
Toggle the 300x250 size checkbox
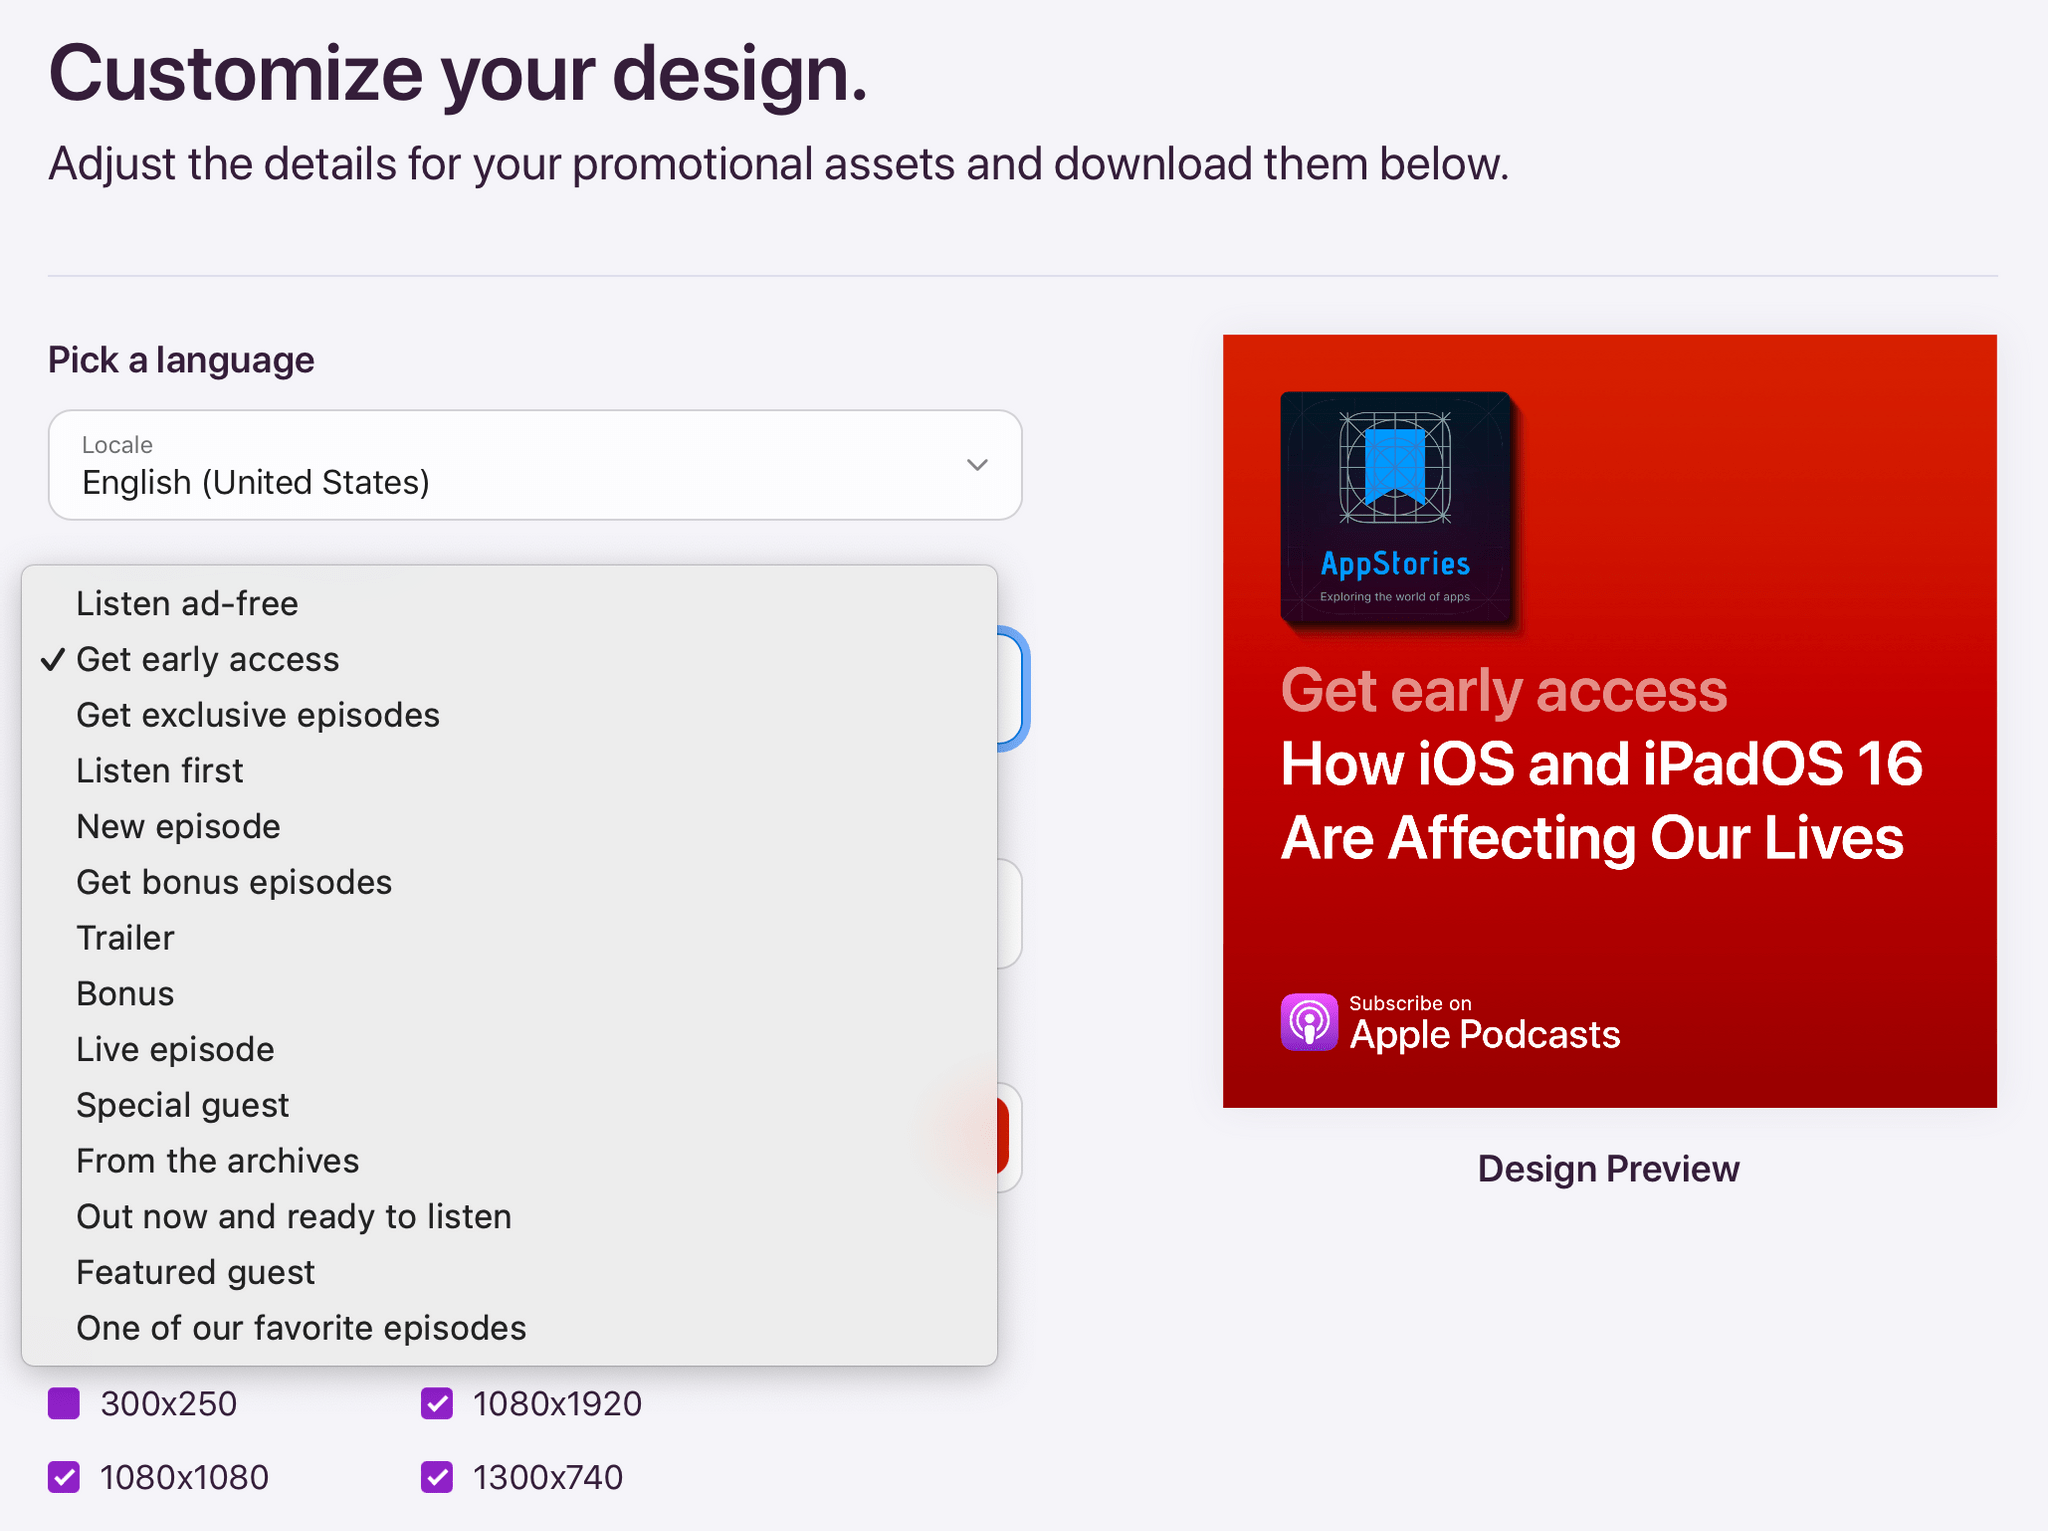[64, 1404]
